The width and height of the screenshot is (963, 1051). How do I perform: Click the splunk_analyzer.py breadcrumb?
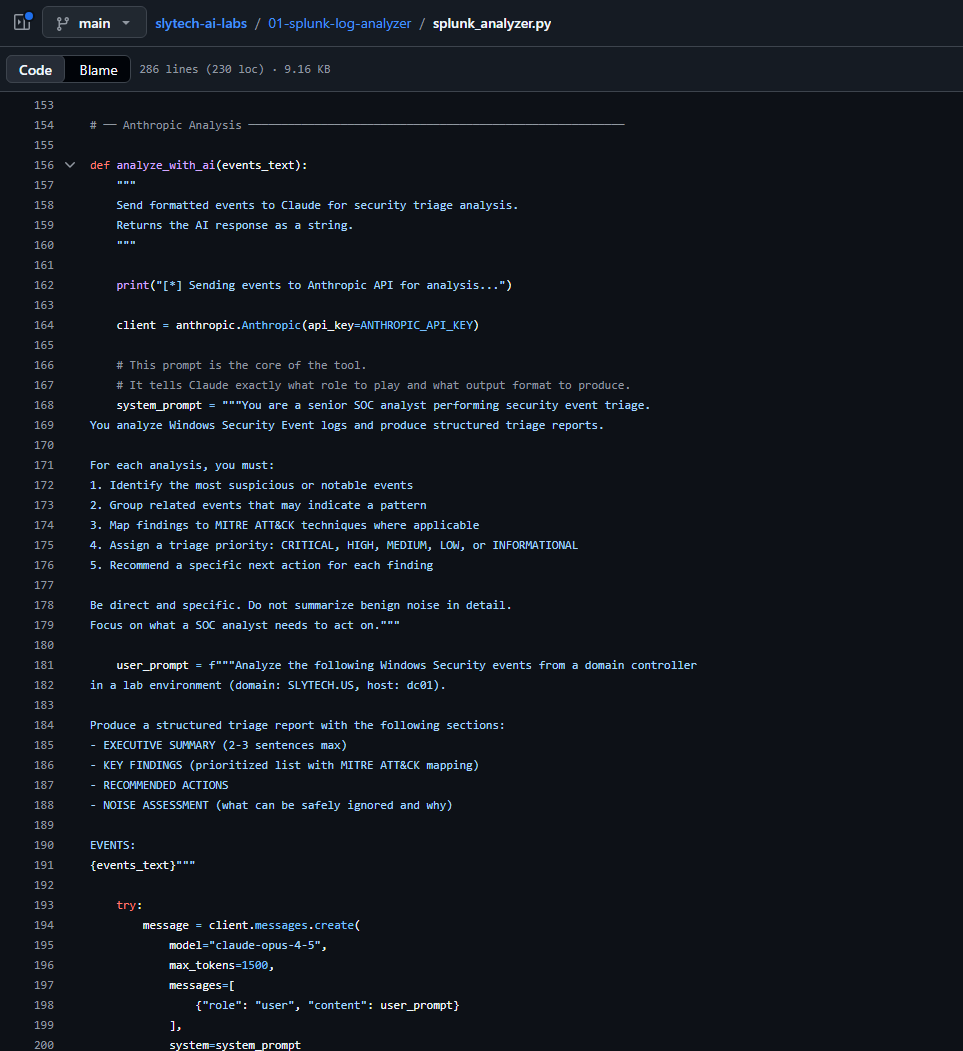tap(491, 23)
